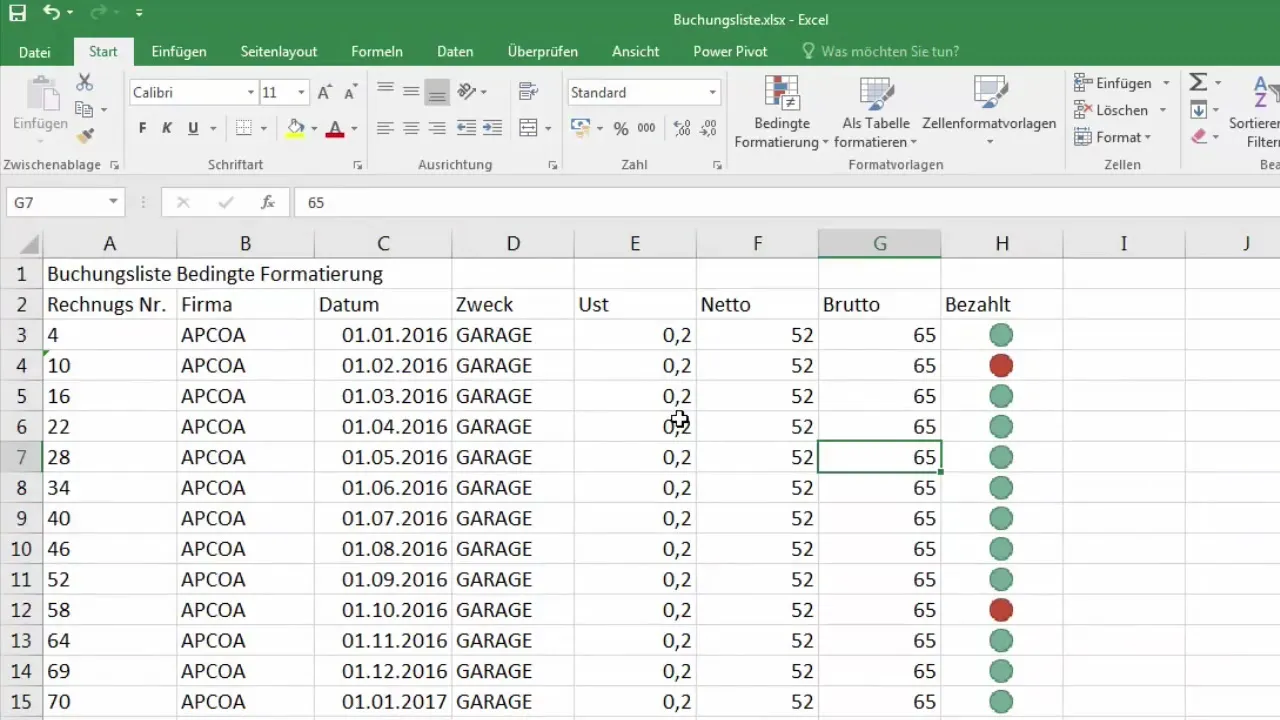
Task: Decrease the cell indent
Action: (x=466, y=128)
